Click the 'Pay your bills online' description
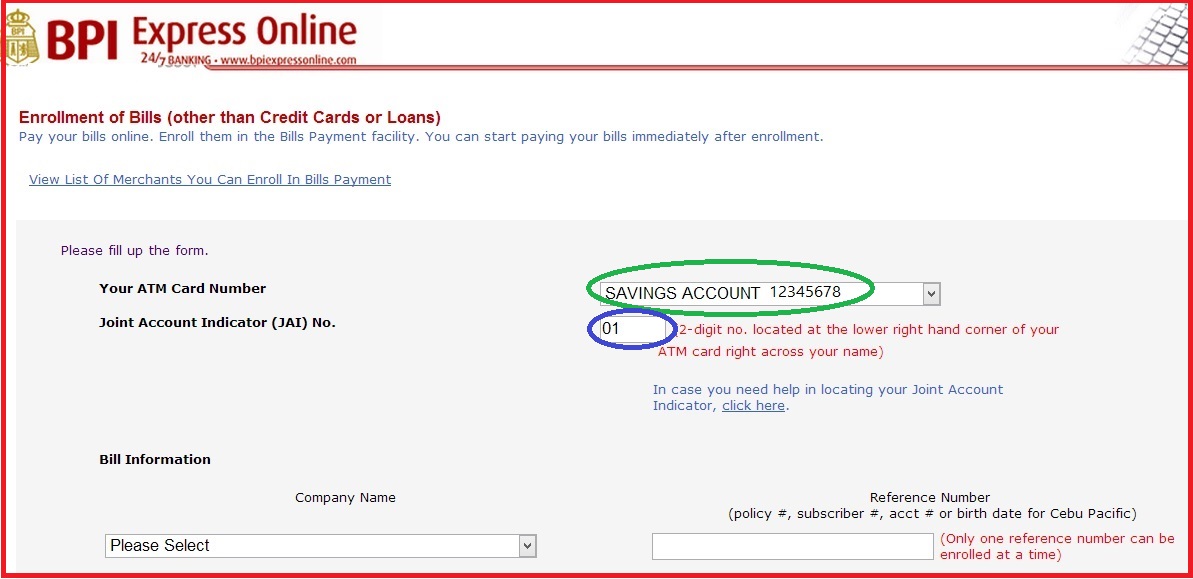Viewport: 1193px width, 579px height. click(x=421, y=137)
